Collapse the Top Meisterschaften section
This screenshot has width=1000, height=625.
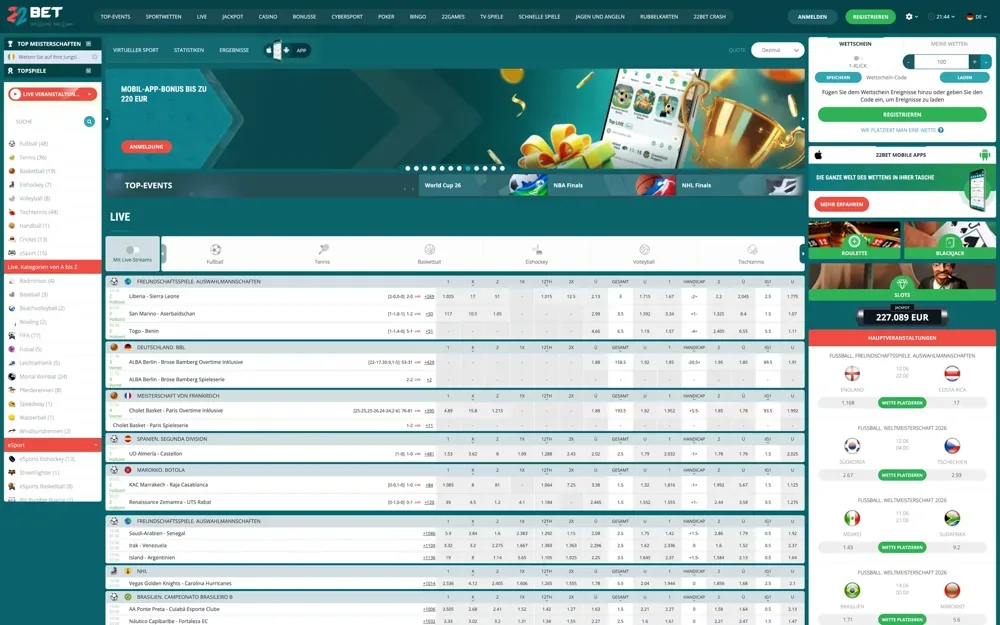[x=89, y=43]
